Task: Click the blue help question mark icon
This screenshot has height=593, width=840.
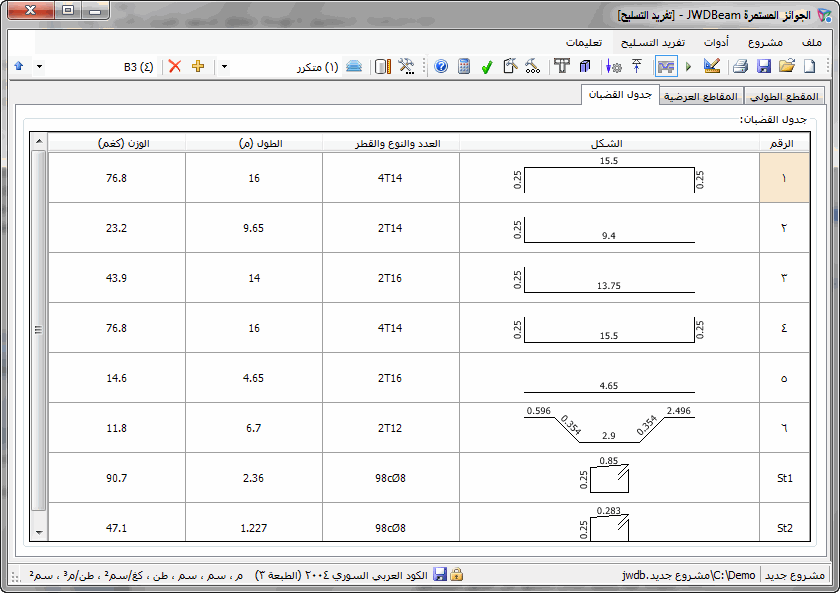Action: point(441,66)
